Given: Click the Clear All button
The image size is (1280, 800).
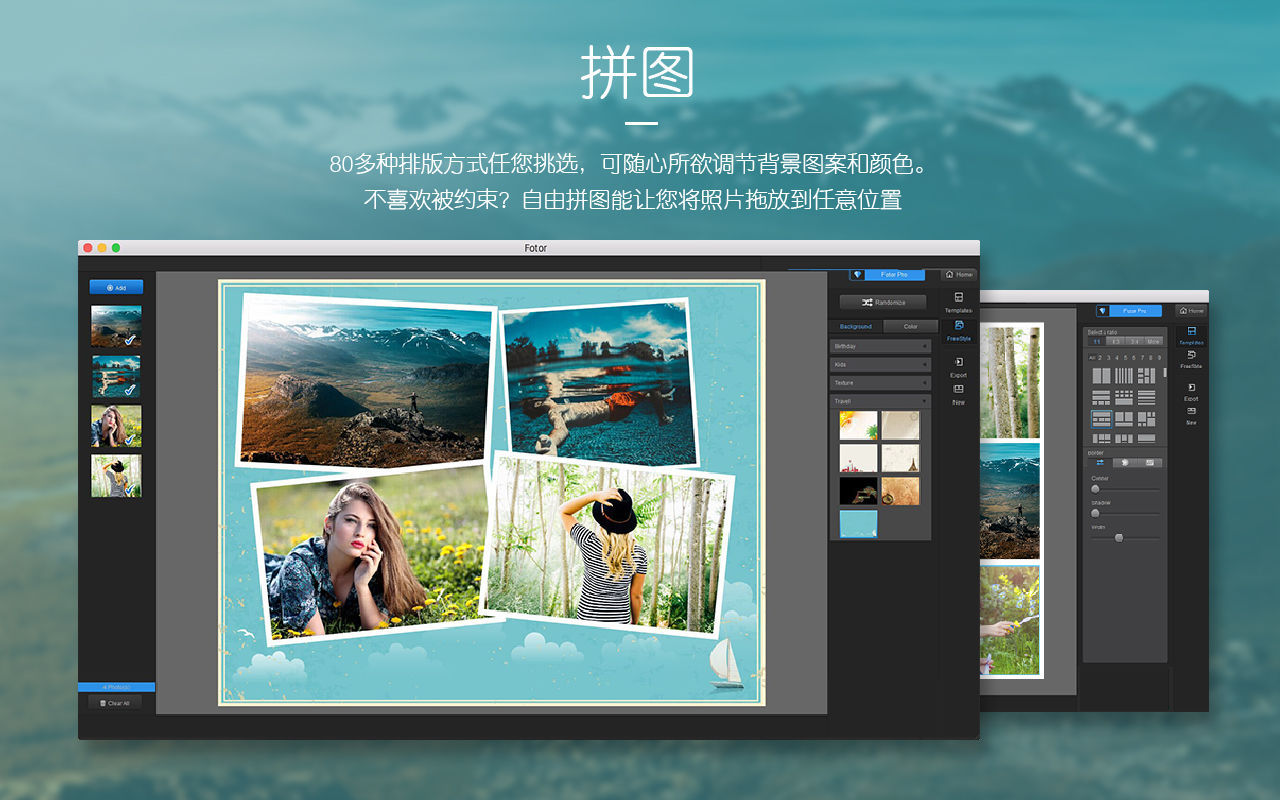Looking at the screenshot, I should pyautogui.click(x=115, y=703).
